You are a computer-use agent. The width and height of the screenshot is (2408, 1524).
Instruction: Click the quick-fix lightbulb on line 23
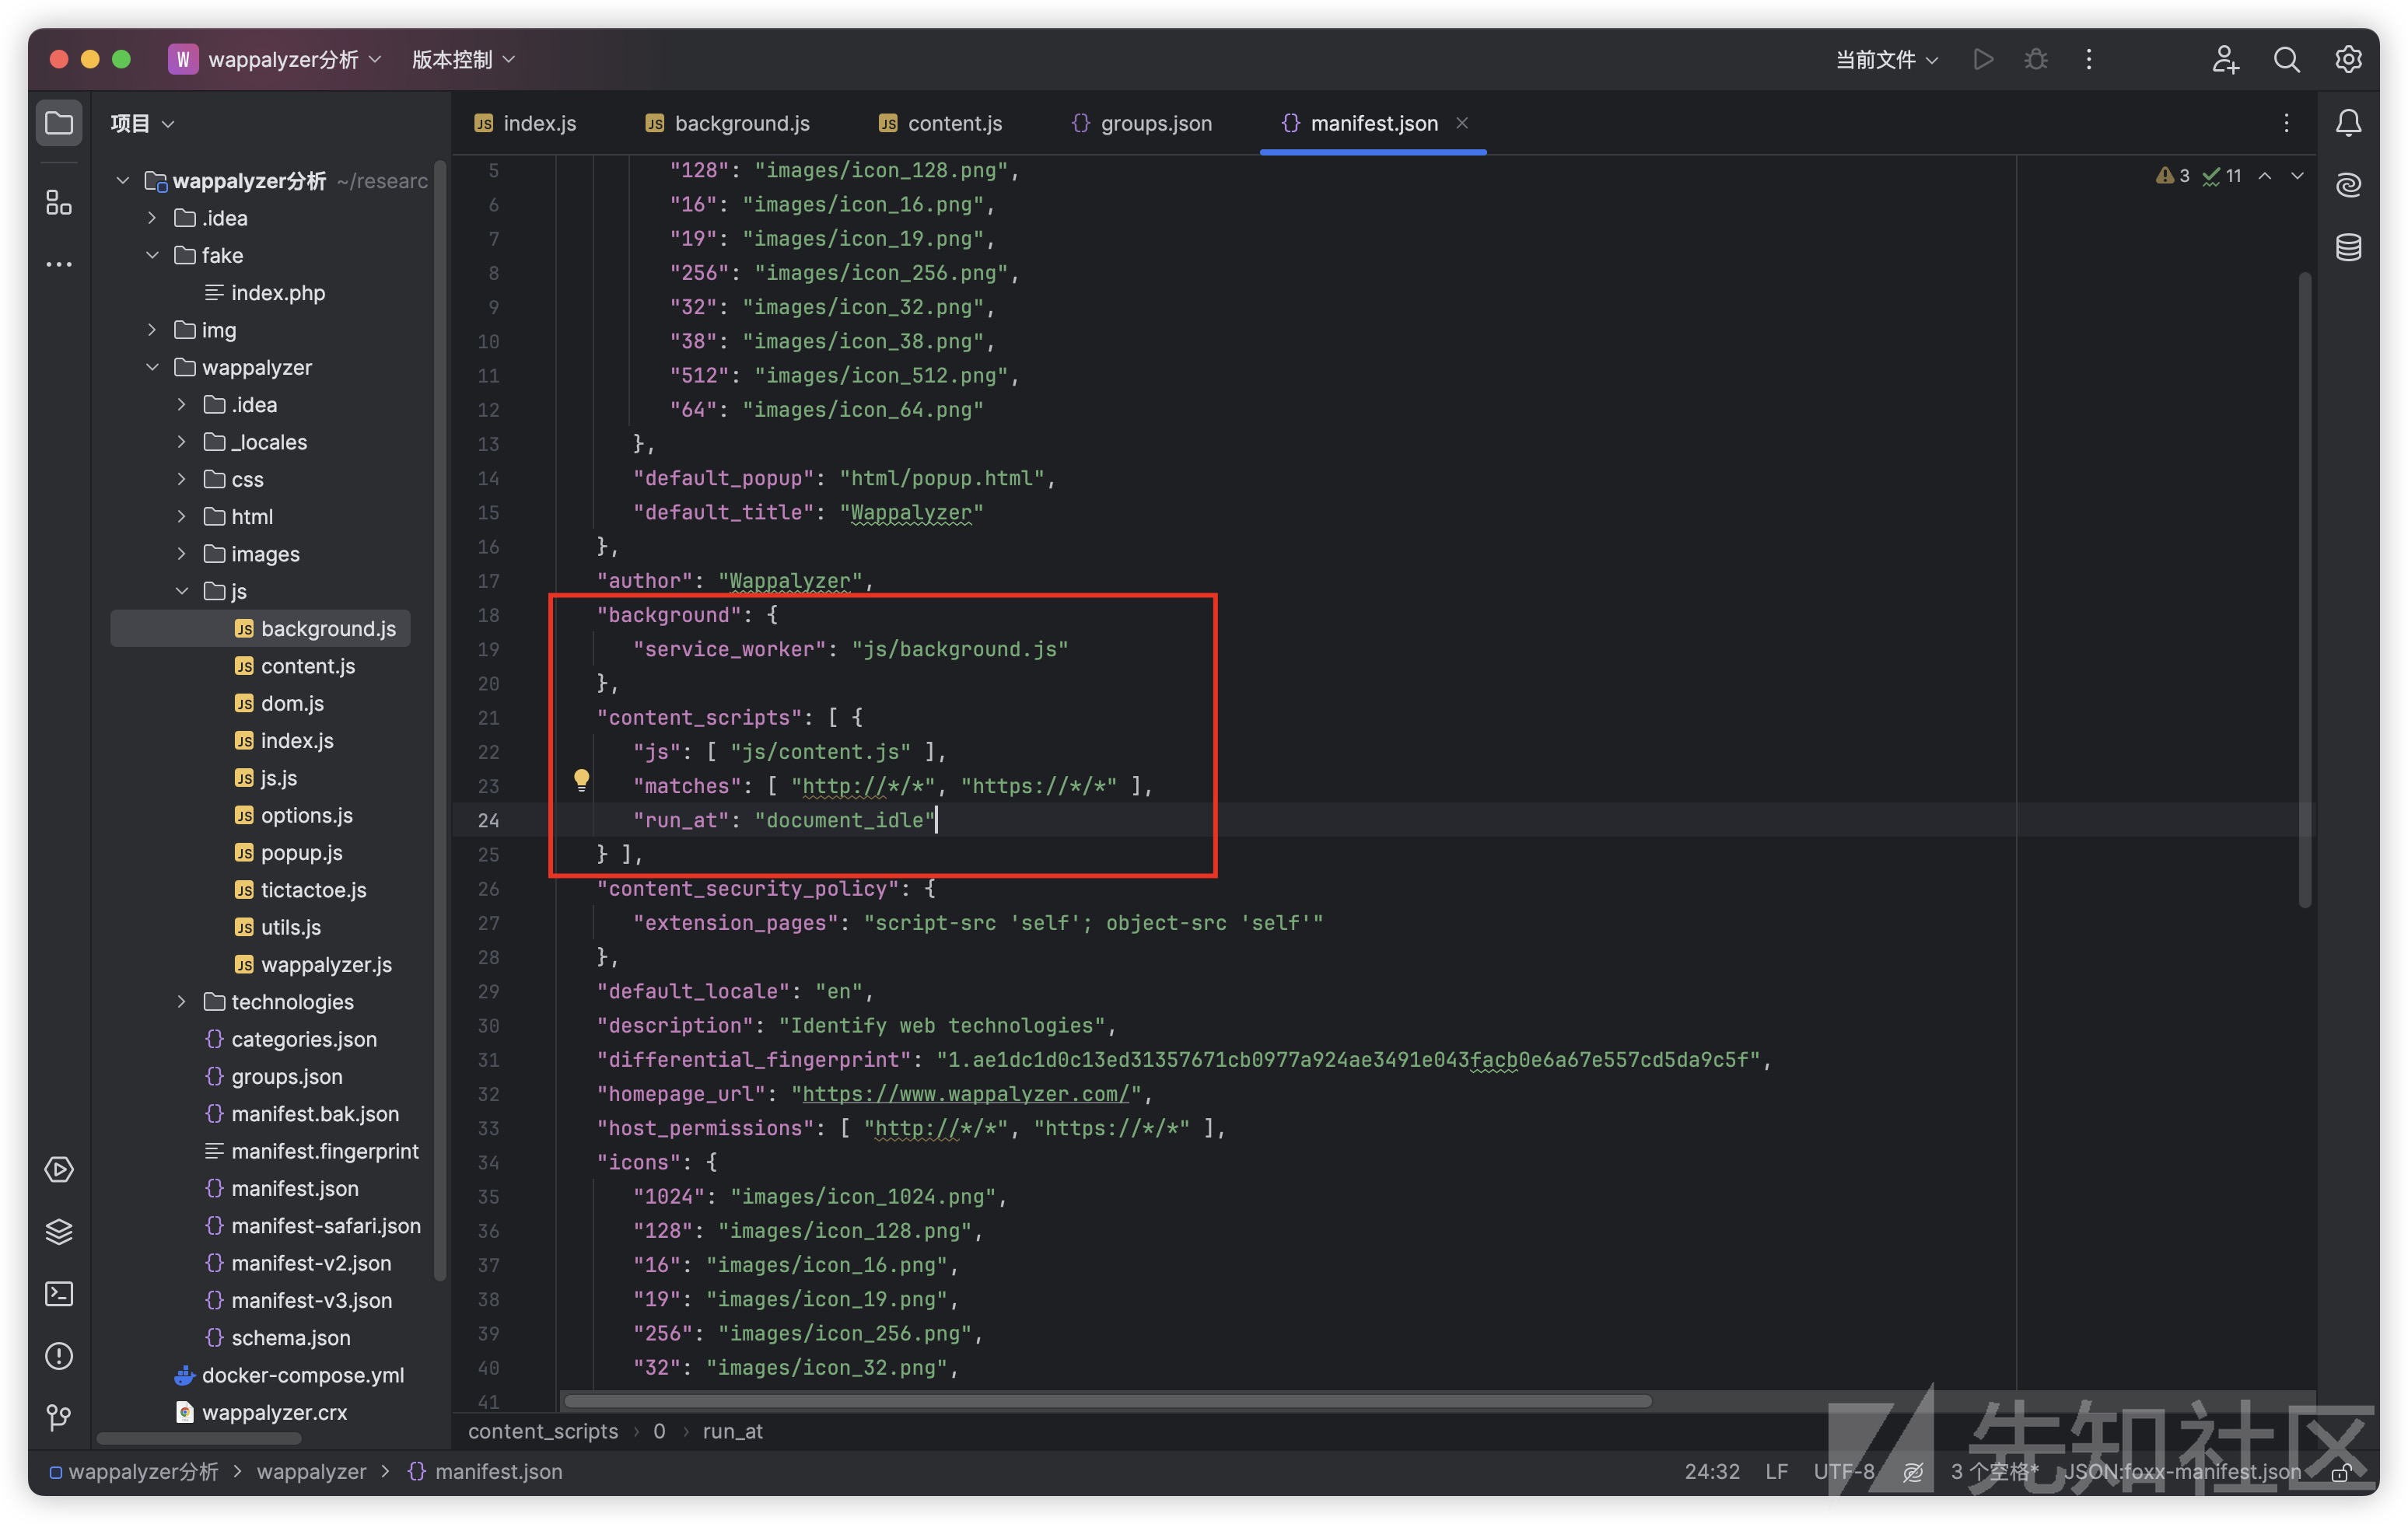581,780
